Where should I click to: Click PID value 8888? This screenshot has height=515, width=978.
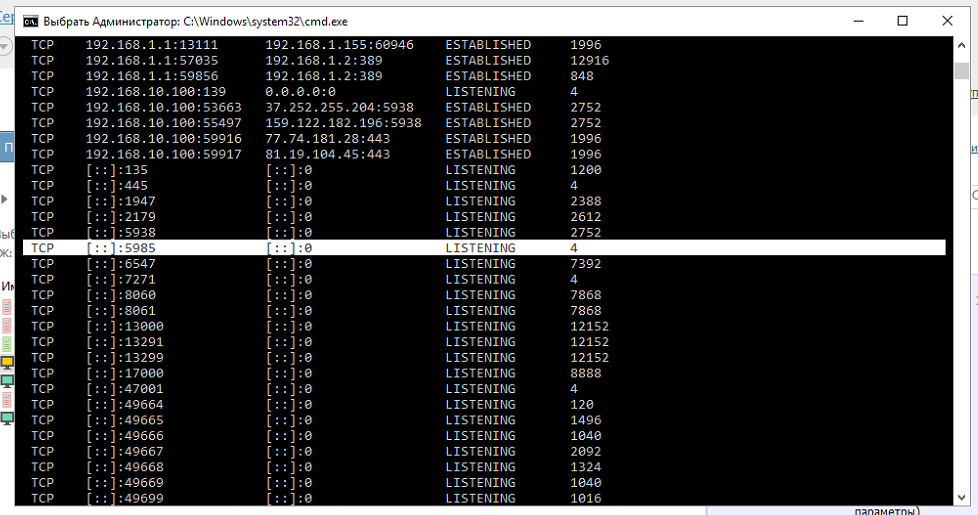point(586,373)
